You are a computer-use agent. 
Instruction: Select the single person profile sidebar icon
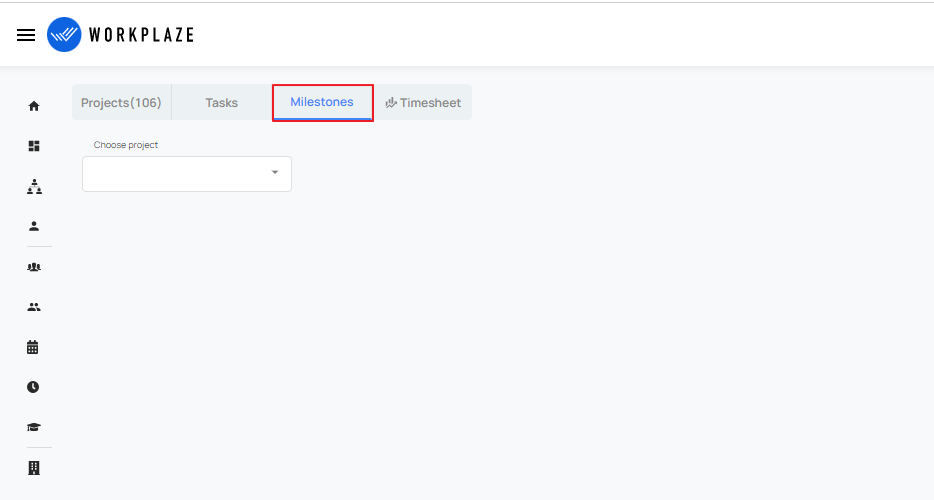34,226
